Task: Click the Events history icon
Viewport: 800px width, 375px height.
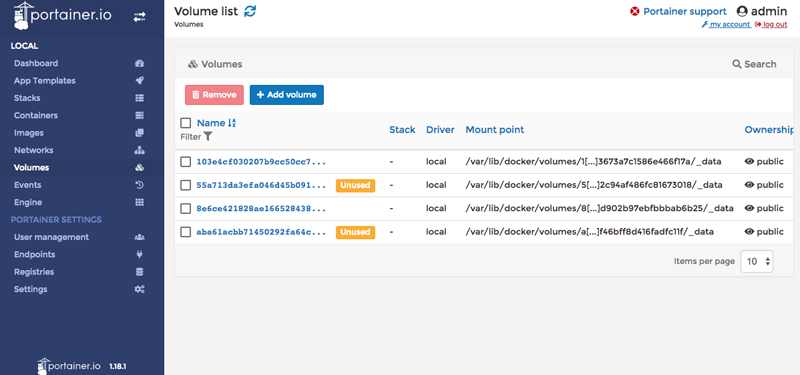Action: 139,185
